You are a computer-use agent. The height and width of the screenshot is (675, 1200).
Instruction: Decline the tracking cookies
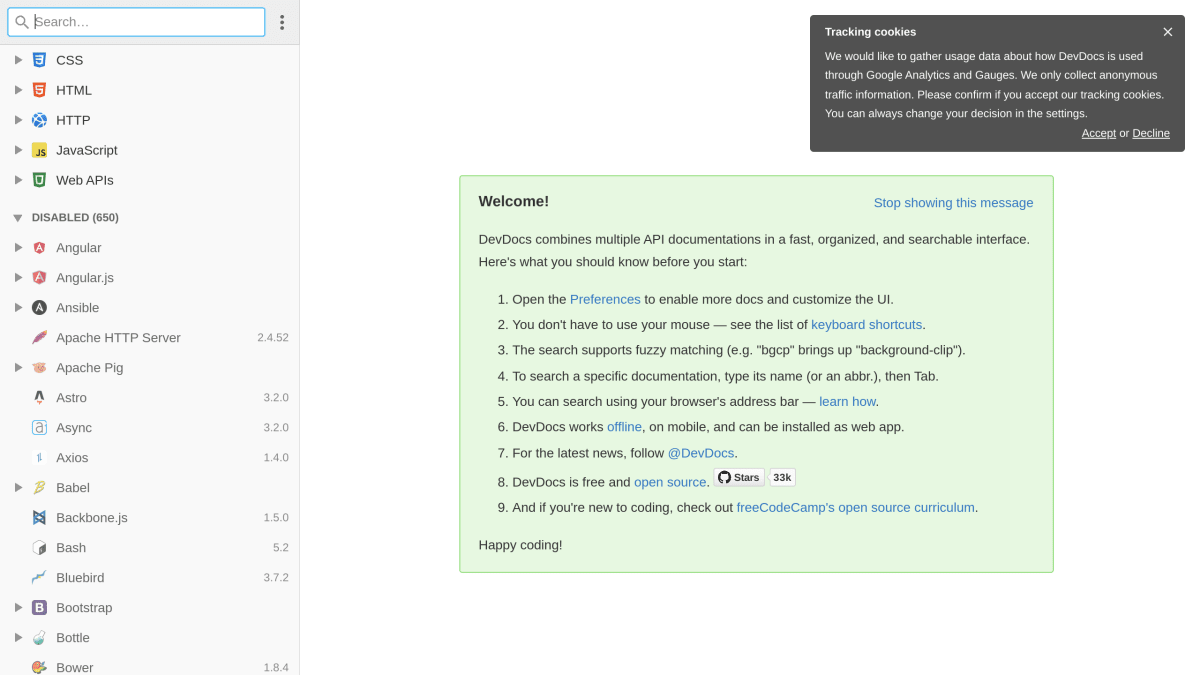(x=1151, y=133)
